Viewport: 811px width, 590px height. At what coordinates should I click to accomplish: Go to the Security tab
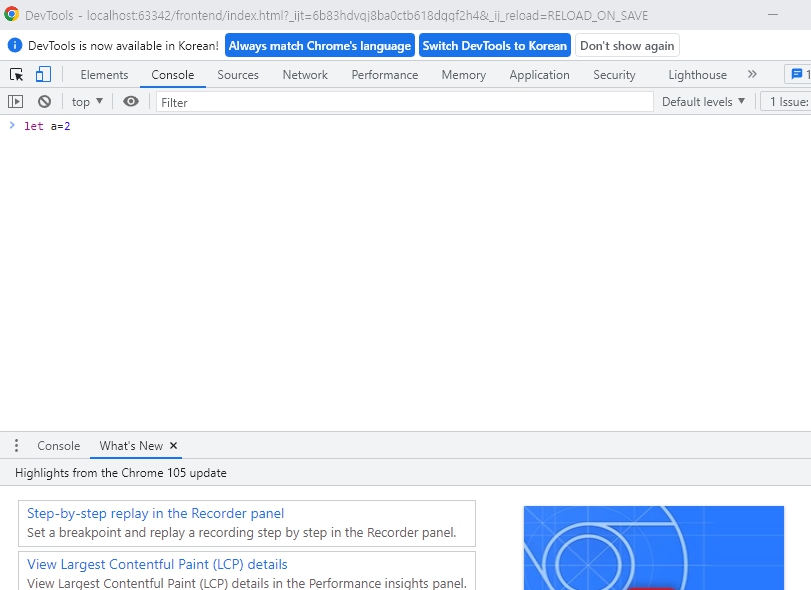pos(614,75)
